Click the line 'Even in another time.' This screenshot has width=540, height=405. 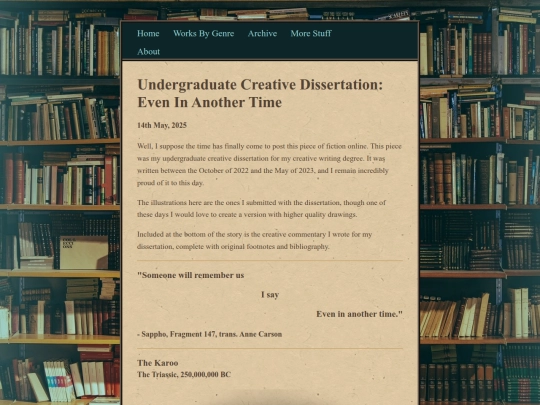[x=359, y=314]
